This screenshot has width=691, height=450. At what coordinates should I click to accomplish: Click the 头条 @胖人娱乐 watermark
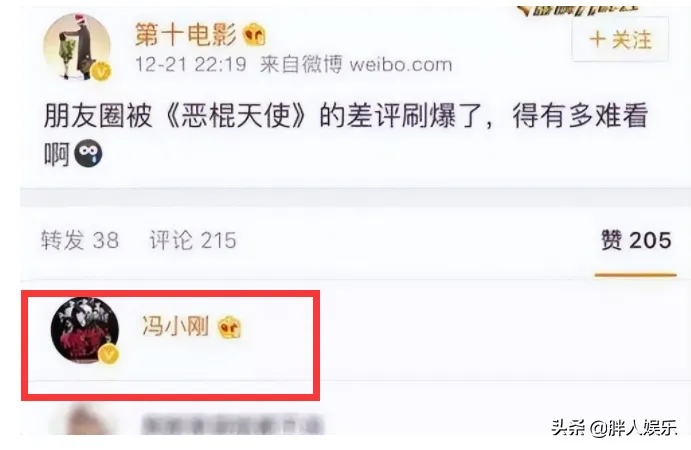tap(614, 428)
